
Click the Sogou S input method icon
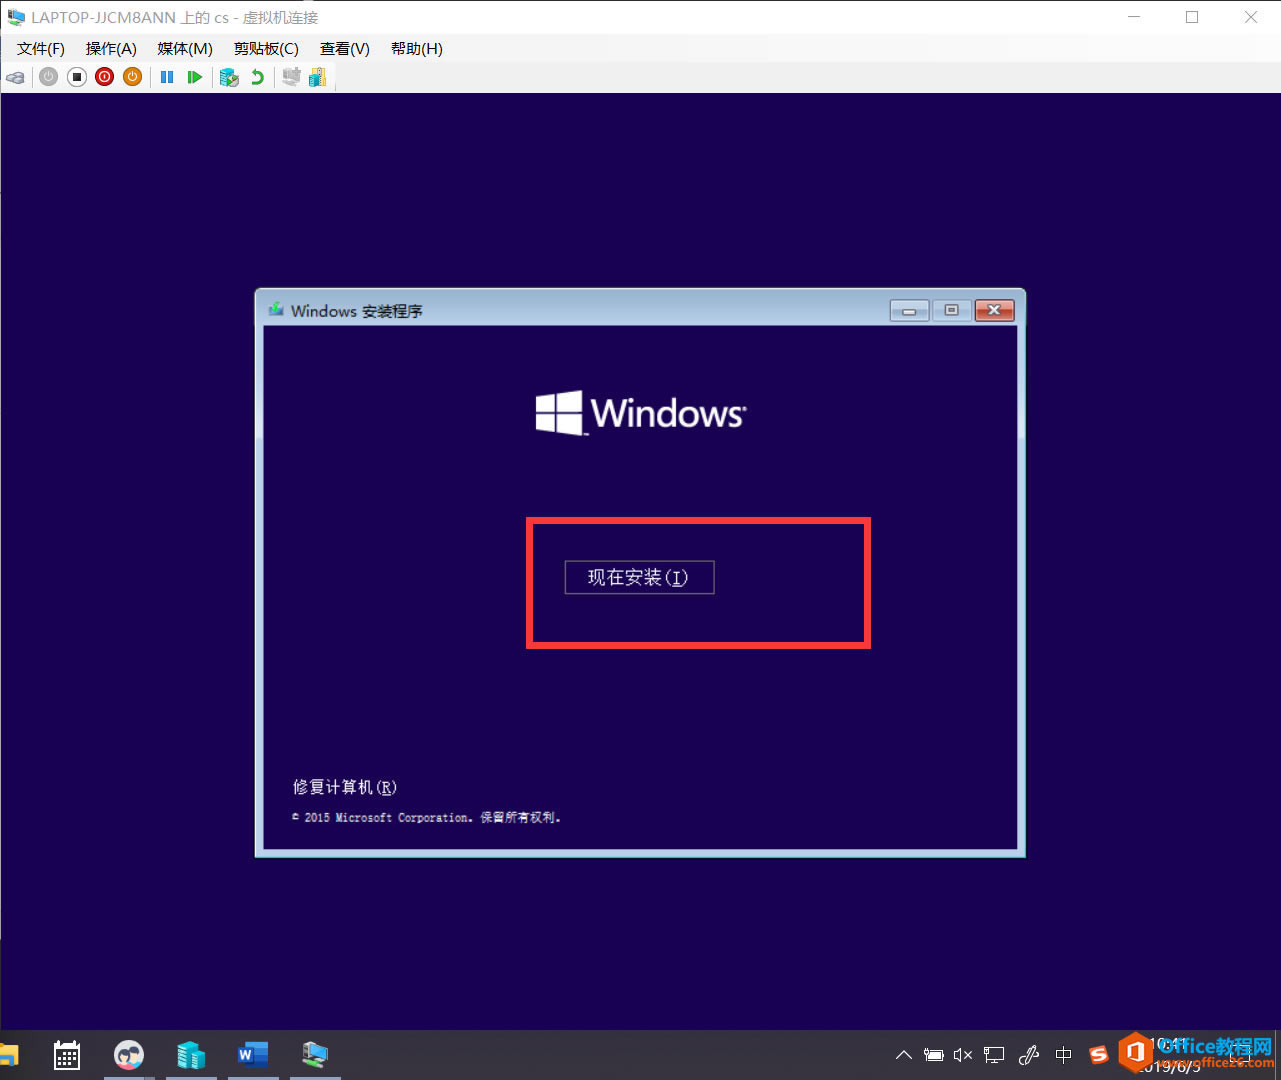tap(1099, 1055)
